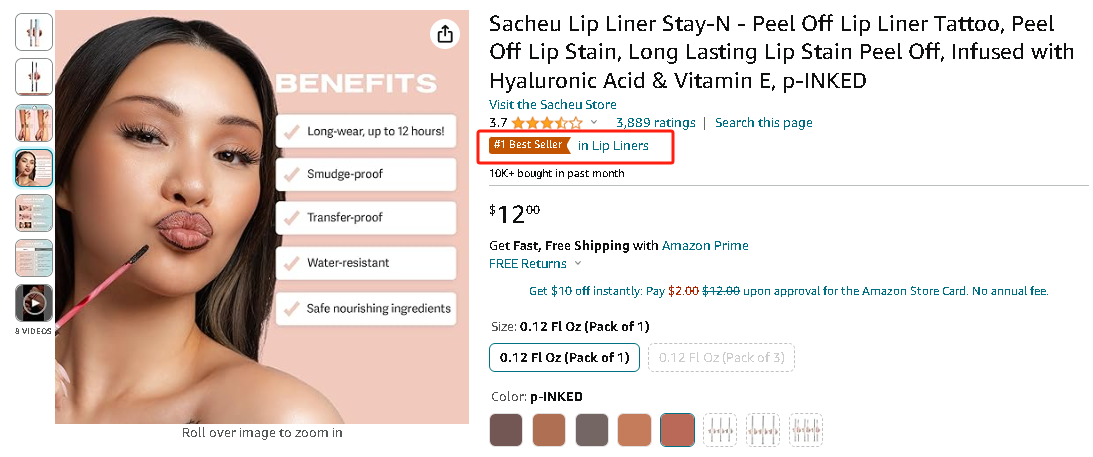Open the third thumbnail image
Image resolution: width=1093 pixels, height=457 pixels.
34,122
